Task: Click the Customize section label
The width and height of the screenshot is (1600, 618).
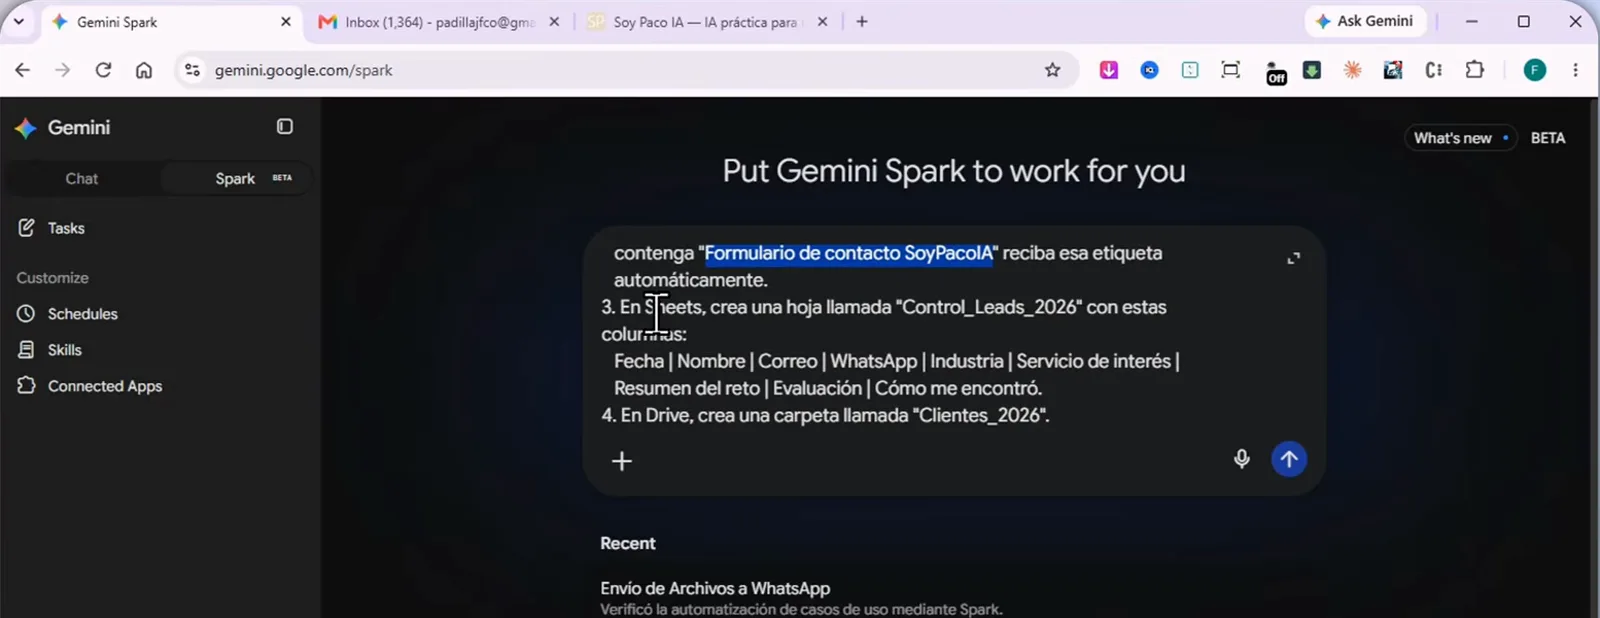Action: tap(52, 278)
